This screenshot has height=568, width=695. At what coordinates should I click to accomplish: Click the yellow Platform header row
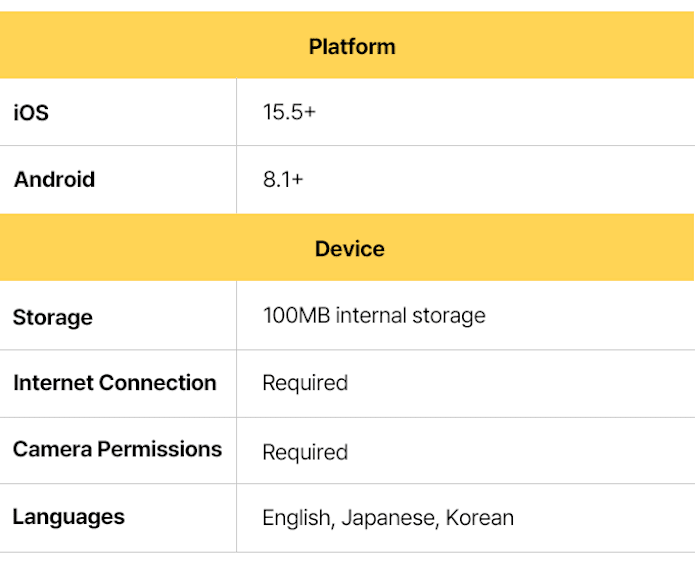tap(351, 47)
